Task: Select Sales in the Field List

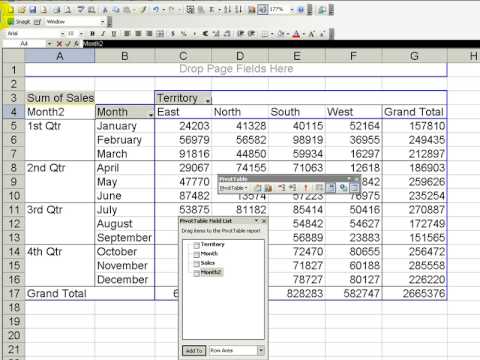Action: coord(208,263)
